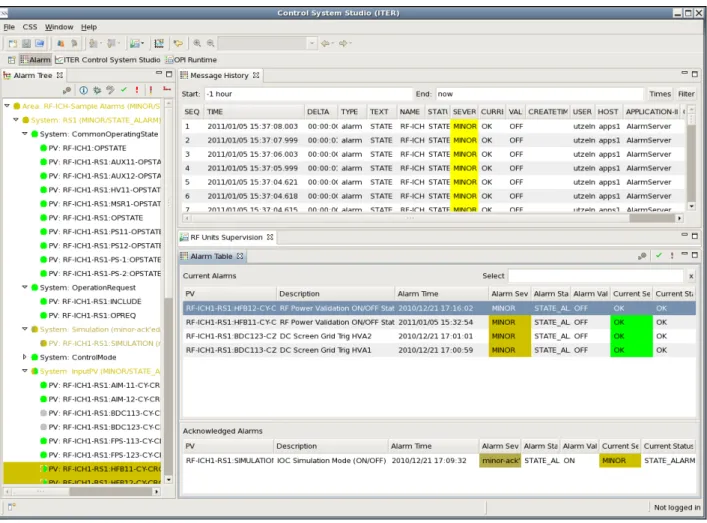Click the End time field

pos(539,94)
